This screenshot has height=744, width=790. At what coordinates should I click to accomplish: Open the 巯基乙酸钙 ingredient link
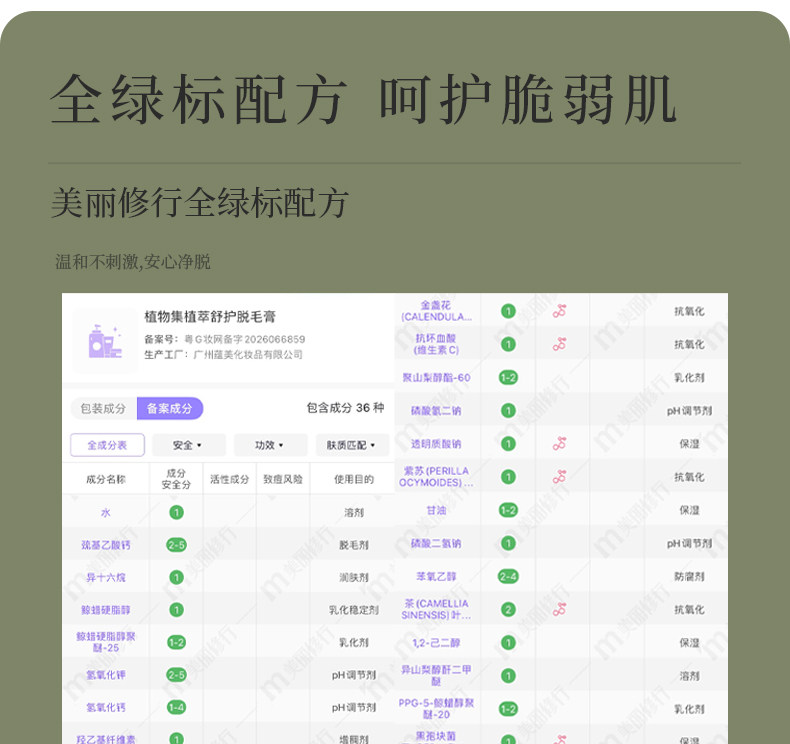click(106, 545)
